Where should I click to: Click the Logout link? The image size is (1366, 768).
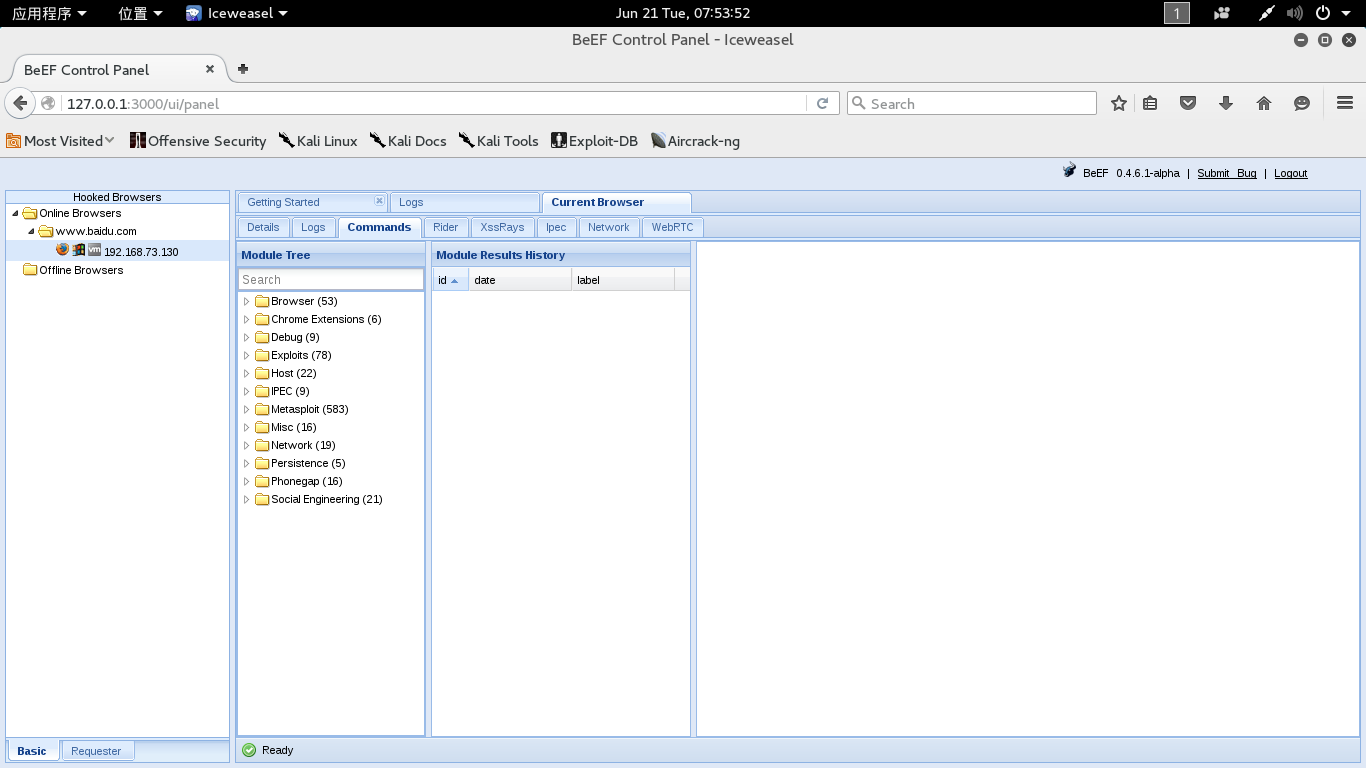pos(1290,173)
